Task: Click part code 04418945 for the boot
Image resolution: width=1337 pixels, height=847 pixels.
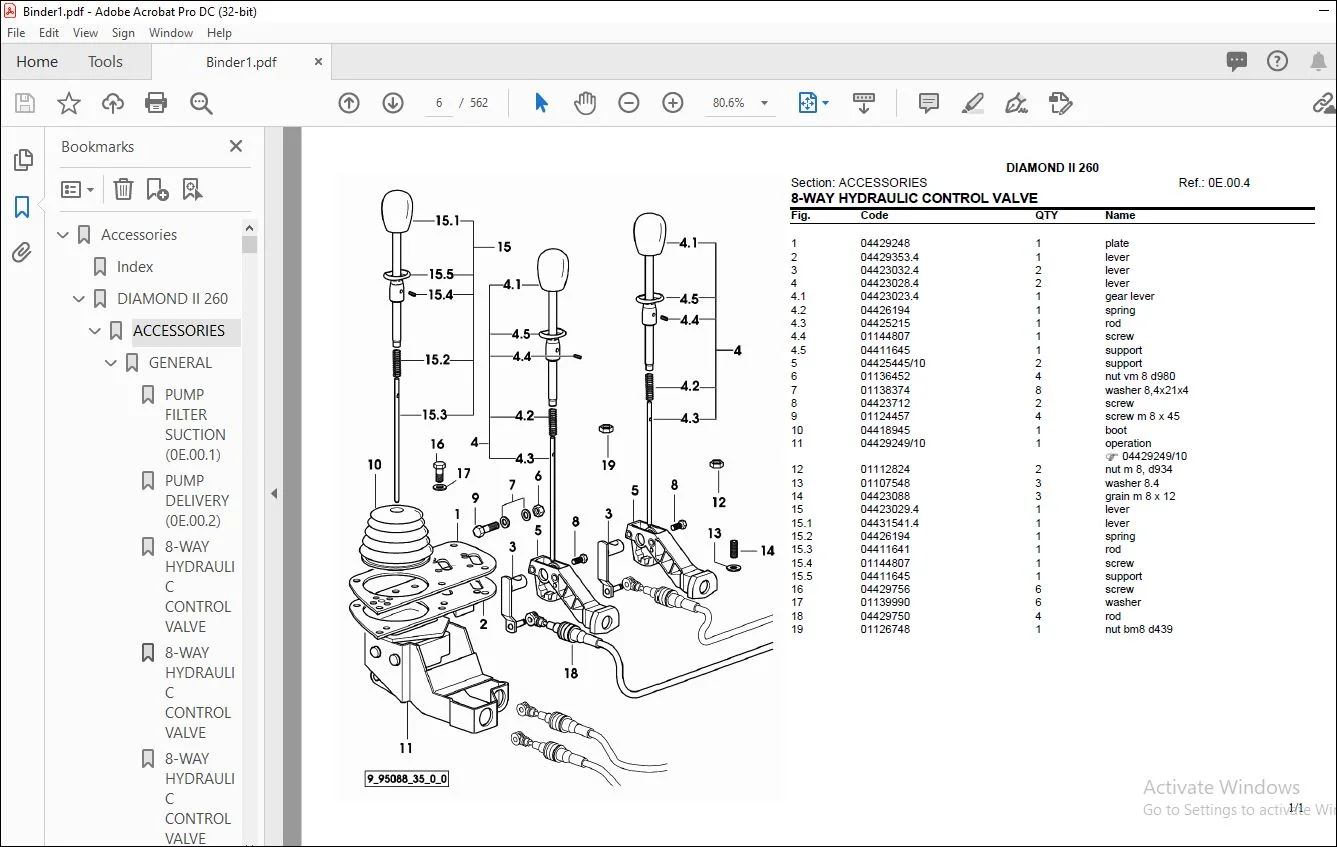Action: [885, 430]
